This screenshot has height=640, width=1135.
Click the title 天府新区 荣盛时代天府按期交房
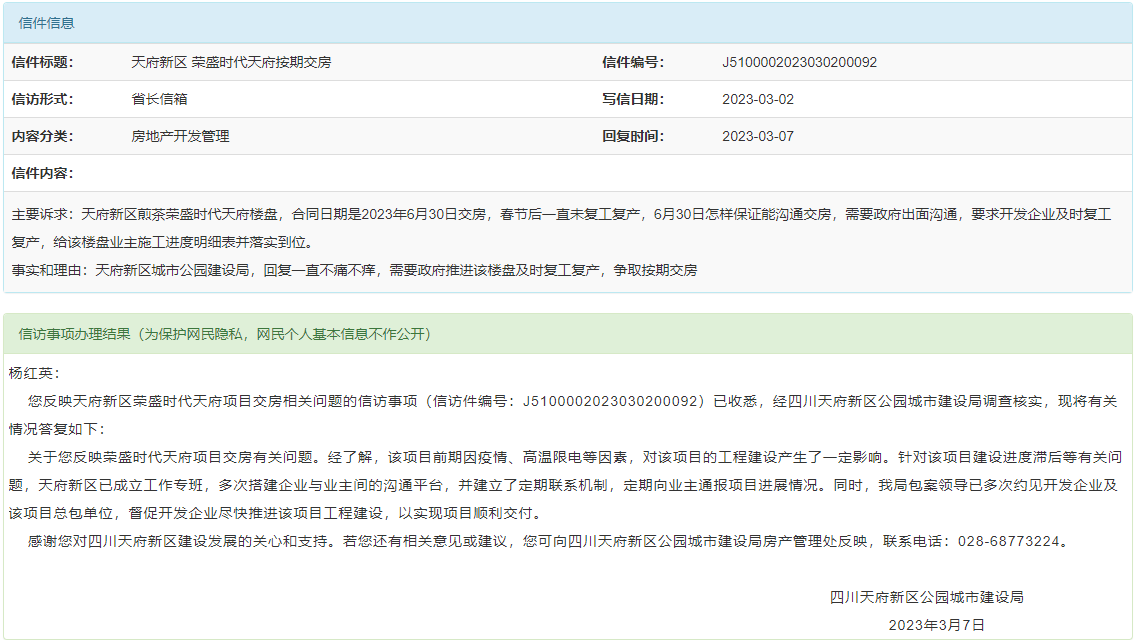231,62
